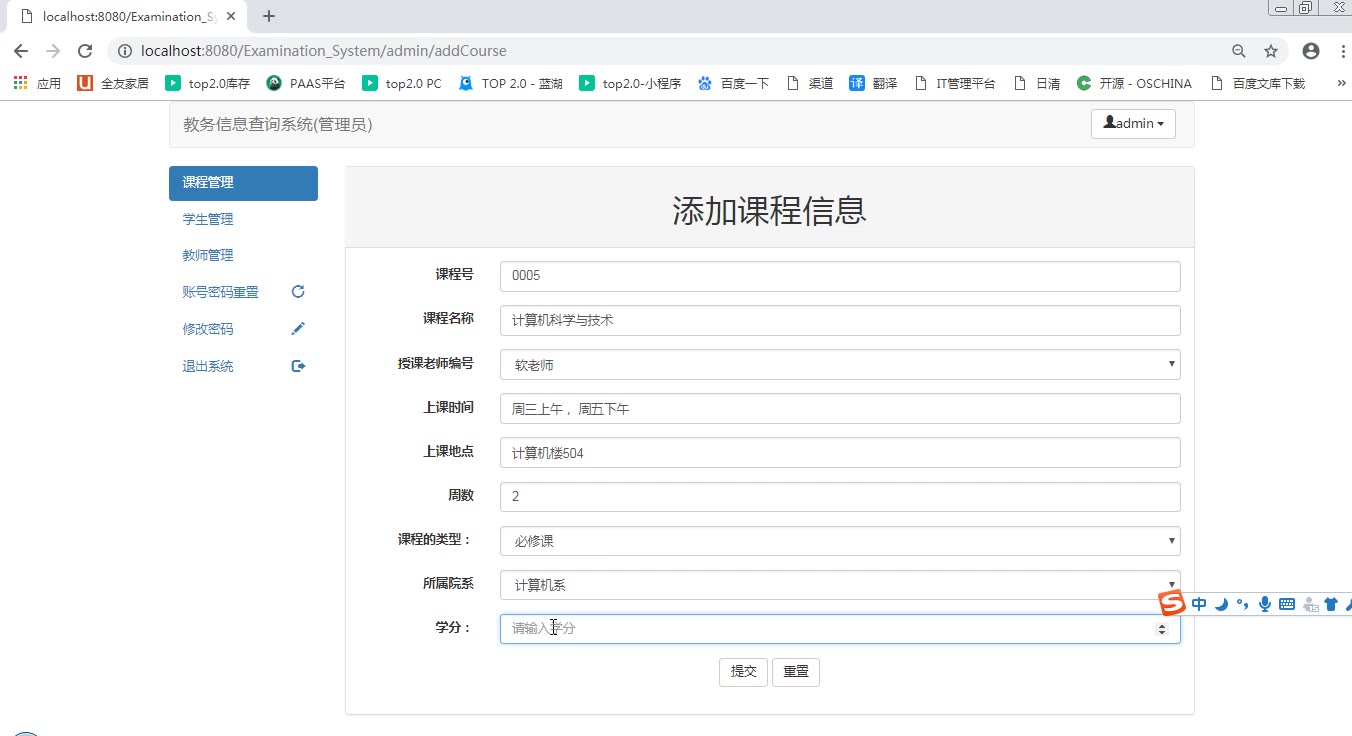The height and width of the screenshot is (736, 1352).
Task: Open the IT管理平台 bookmark
Action: [x=955, y=83]
